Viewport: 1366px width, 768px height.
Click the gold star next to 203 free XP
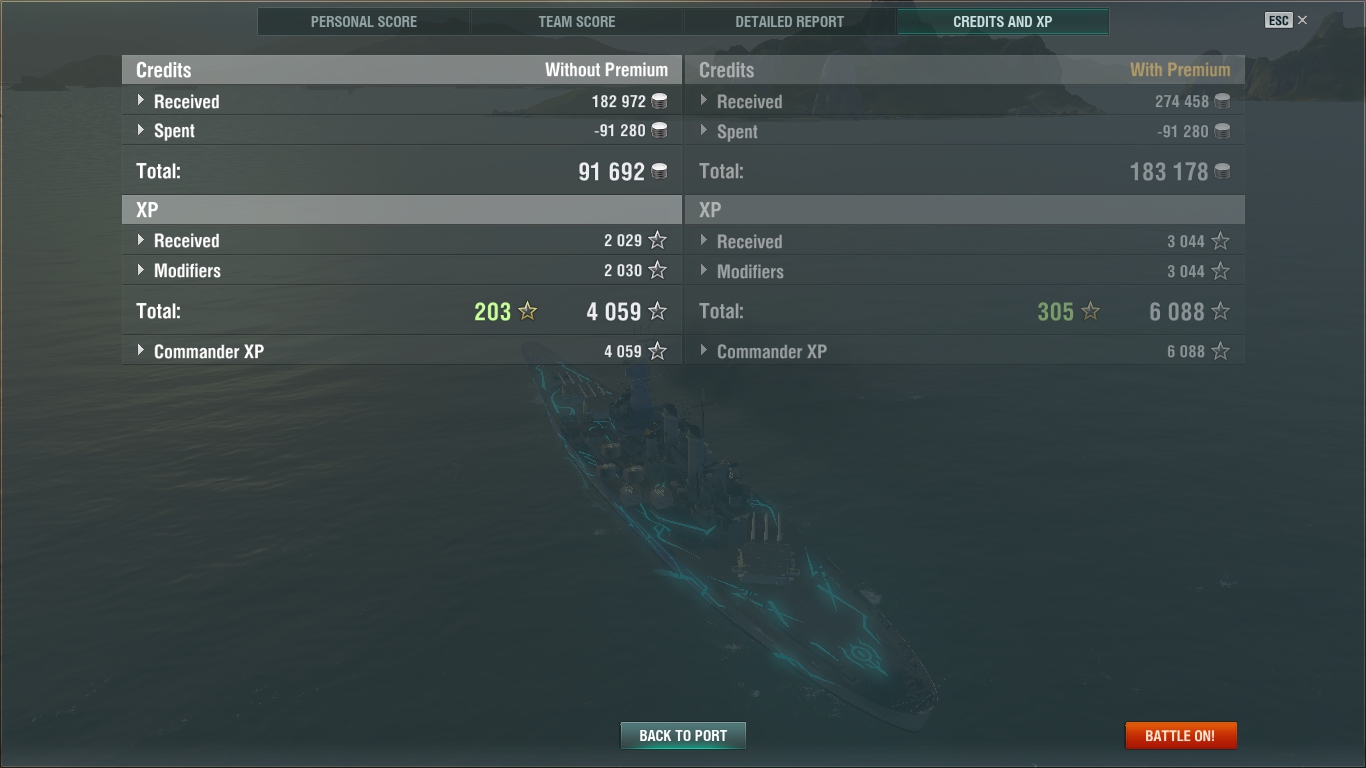528,311
